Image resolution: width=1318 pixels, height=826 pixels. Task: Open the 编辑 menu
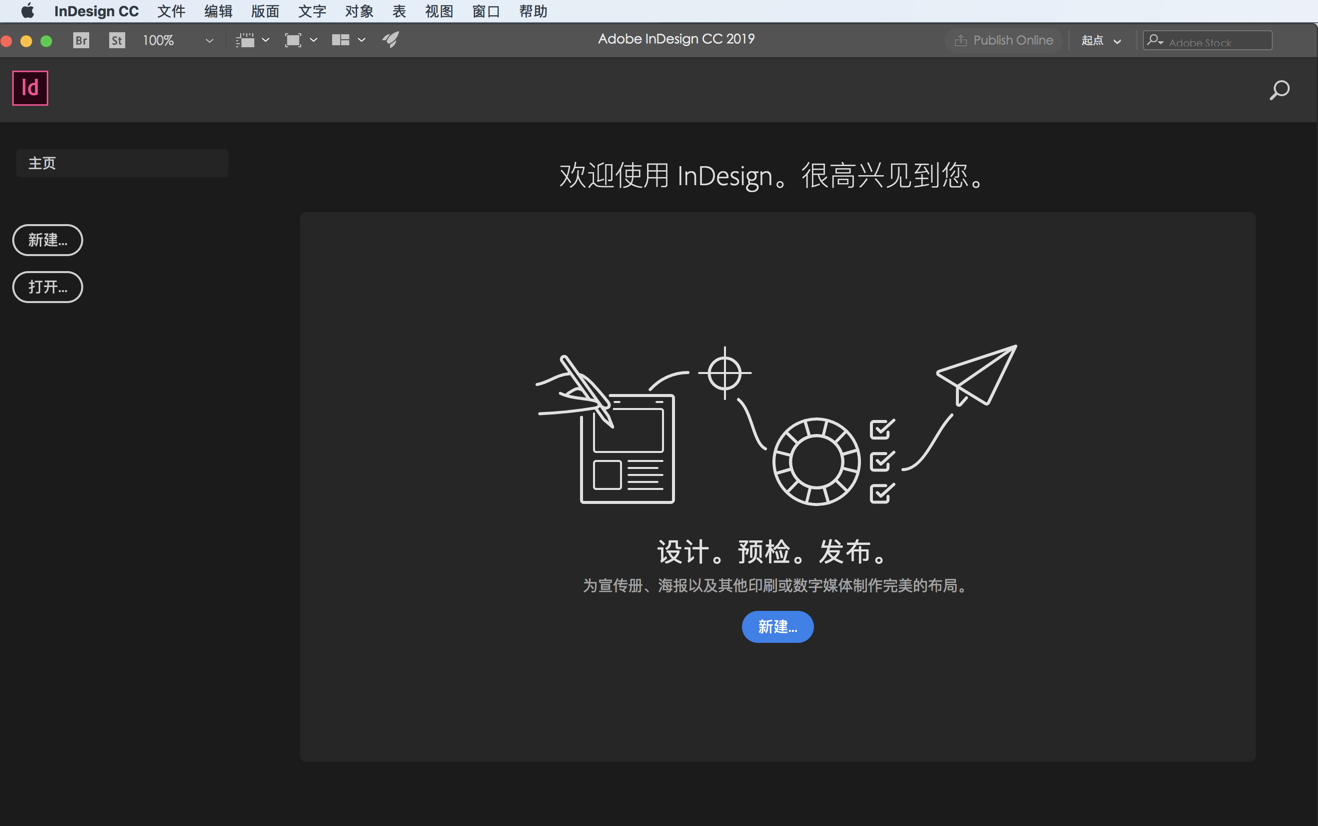point(218,11)
